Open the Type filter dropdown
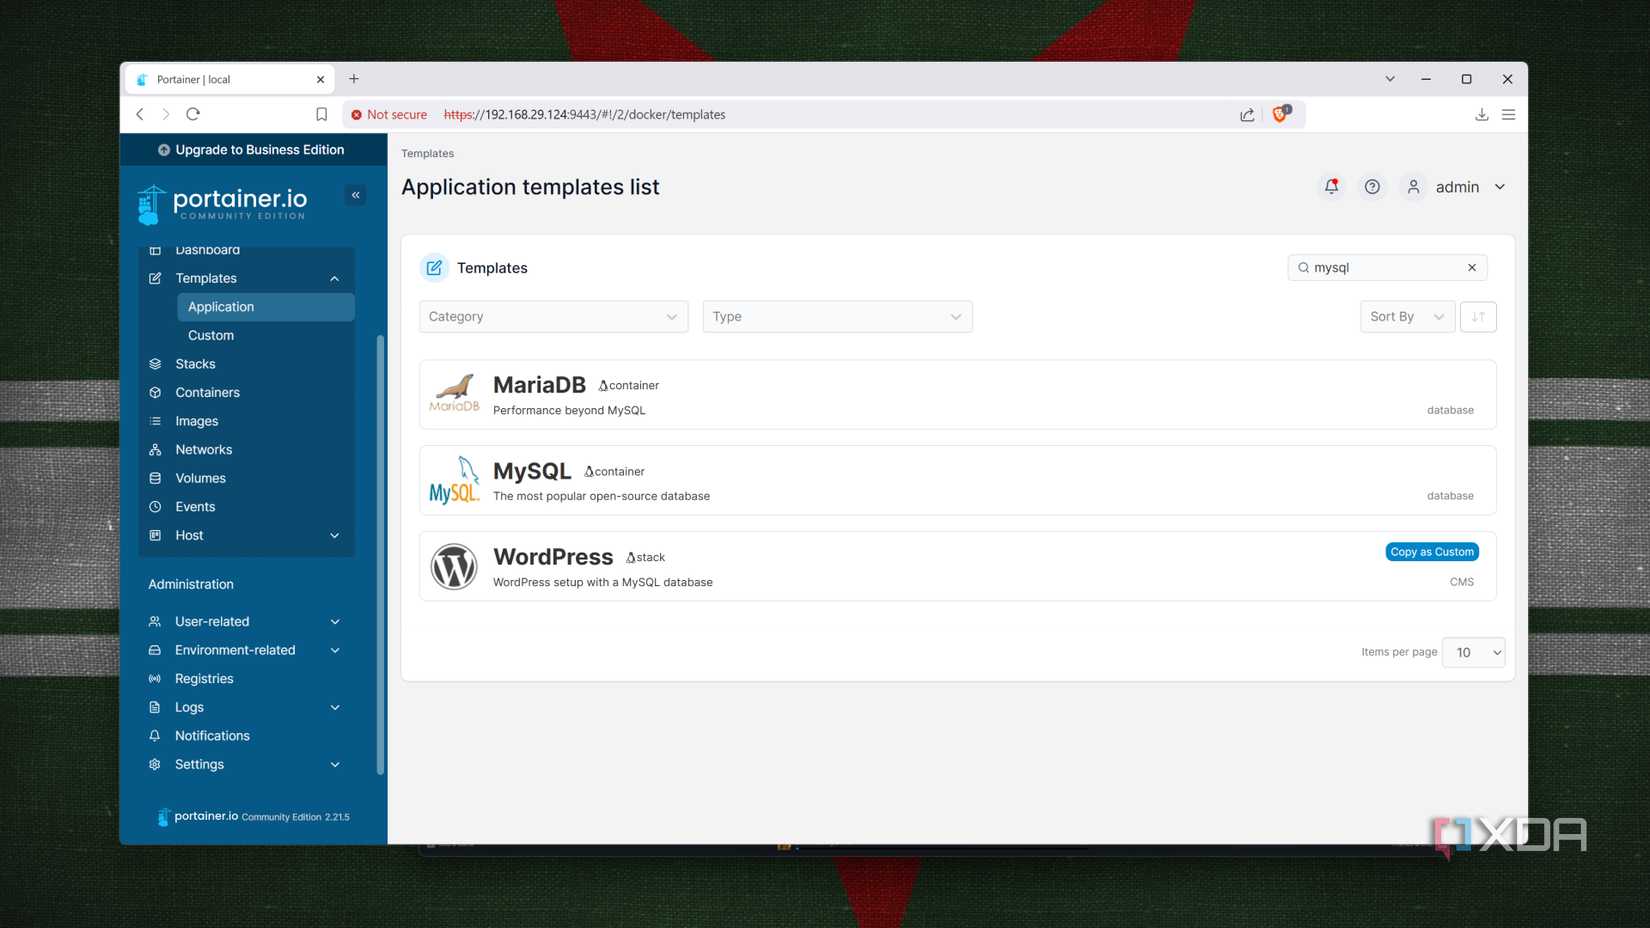This screenshot has width=1650, height=928. [837, 316]
